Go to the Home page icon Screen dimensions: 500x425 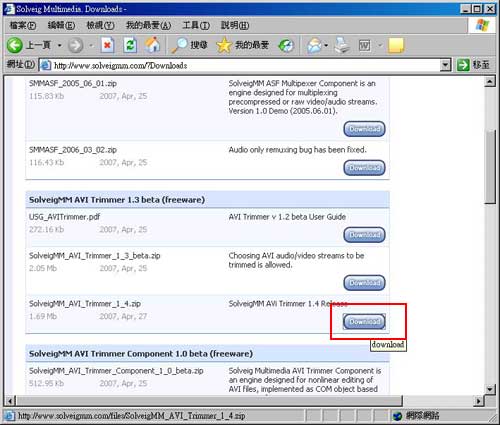click(152, 45)
